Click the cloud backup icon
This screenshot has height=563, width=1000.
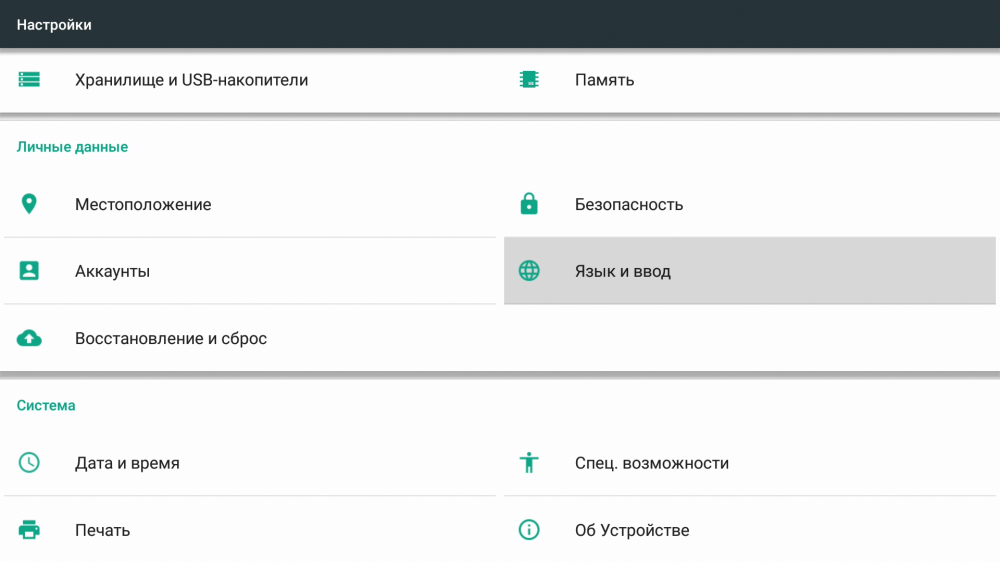[x=29, y=338]
